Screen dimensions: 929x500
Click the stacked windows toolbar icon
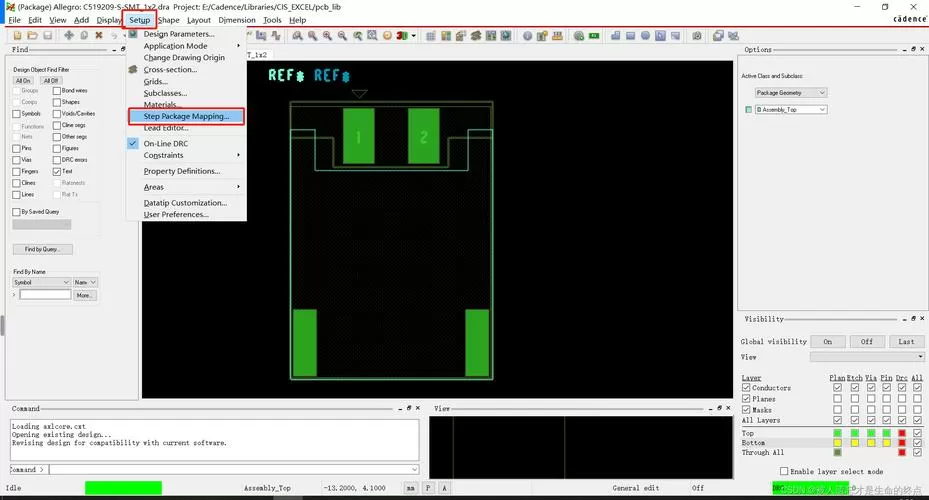tap(718, 36)
